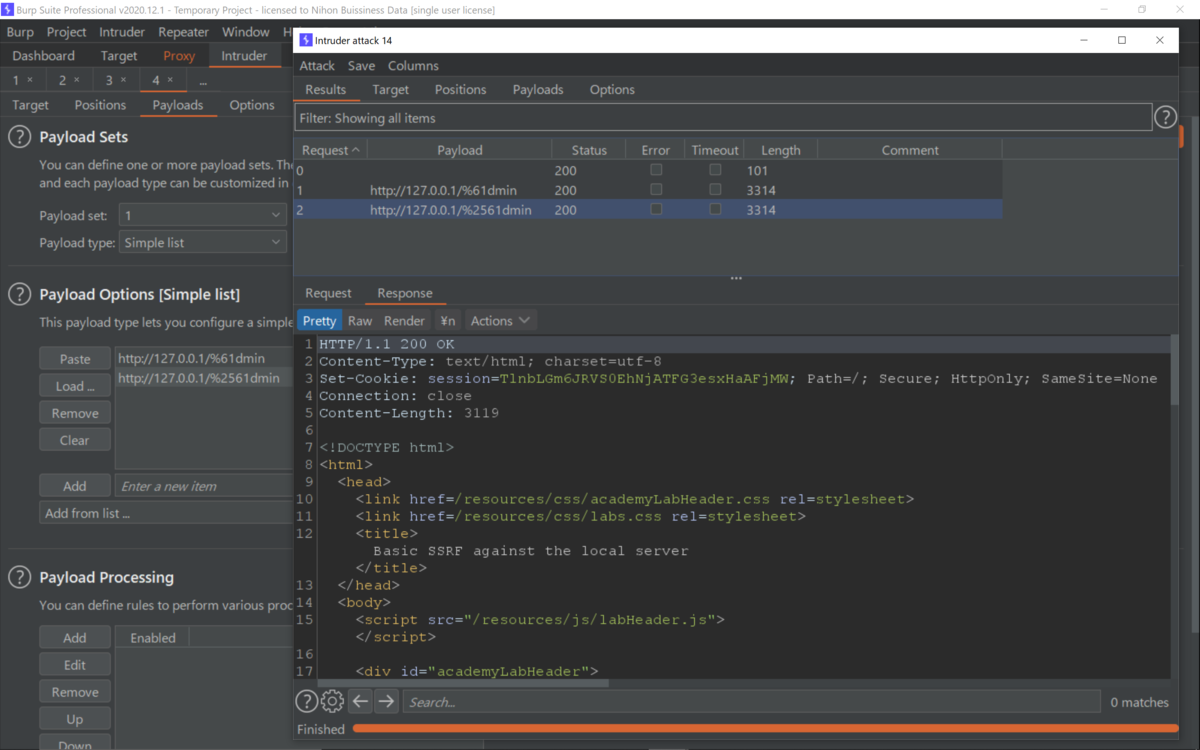Sort results by Length column header
This screenshot has height=750, width=1200.
pyautogui.click(x=780, y=150)
